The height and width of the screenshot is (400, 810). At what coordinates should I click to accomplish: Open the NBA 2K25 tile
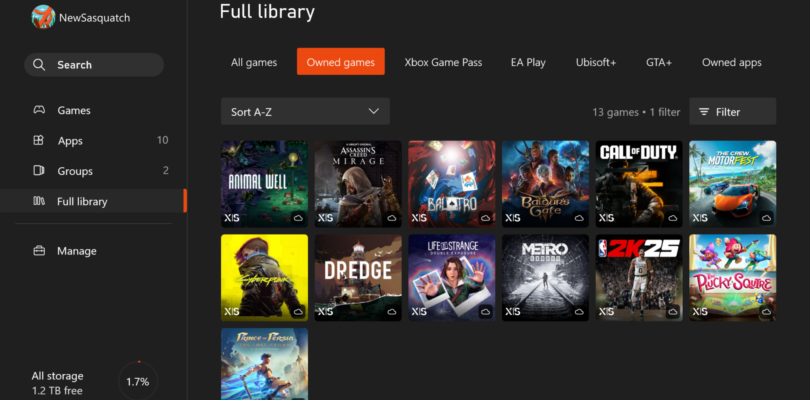[639, 278]
